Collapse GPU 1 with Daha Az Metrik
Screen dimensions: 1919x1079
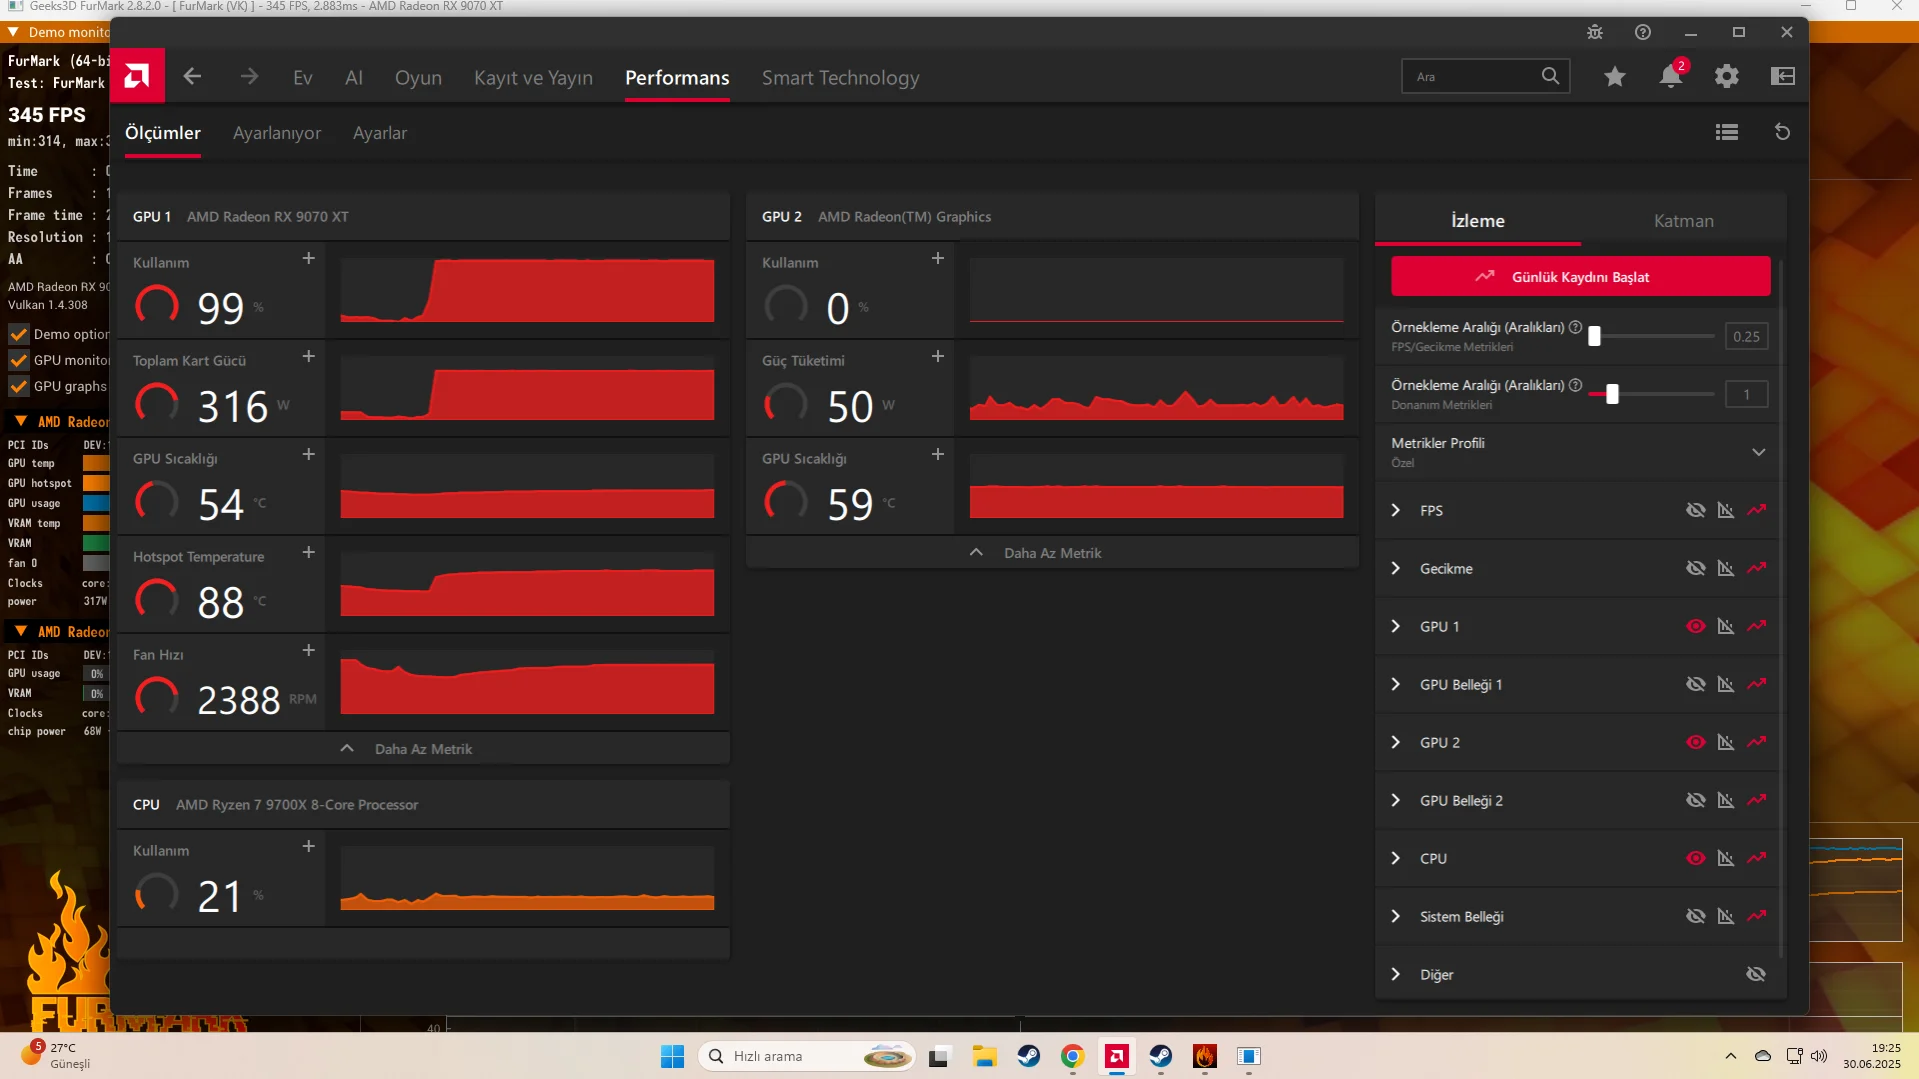tap(423, 748)
